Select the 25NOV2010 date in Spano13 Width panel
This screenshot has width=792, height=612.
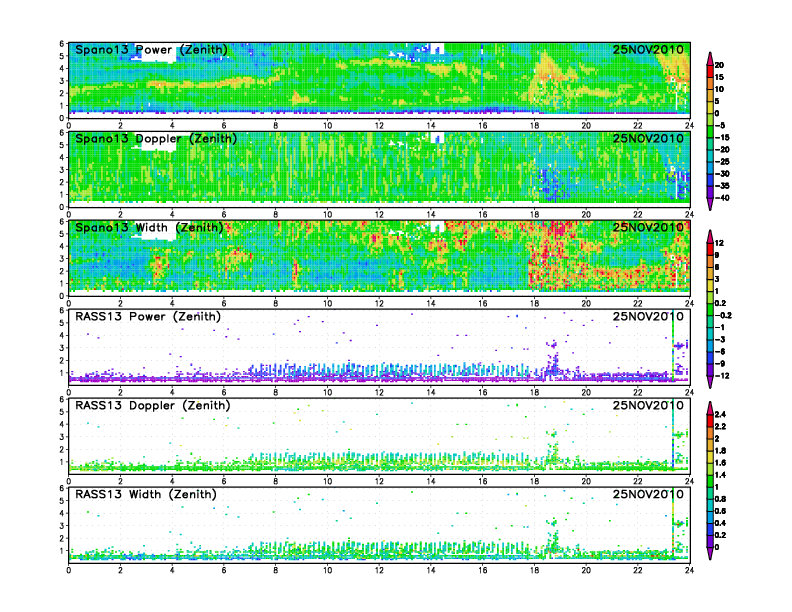(648, 228)
